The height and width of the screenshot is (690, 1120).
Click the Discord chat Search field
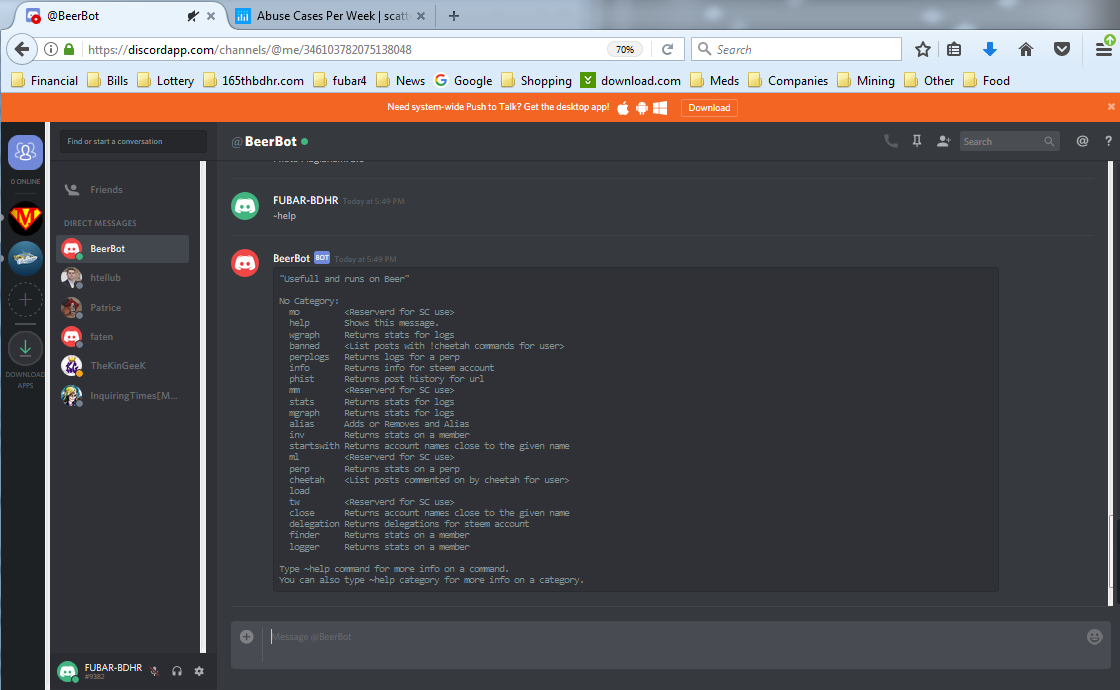(x=1009, y=141)
